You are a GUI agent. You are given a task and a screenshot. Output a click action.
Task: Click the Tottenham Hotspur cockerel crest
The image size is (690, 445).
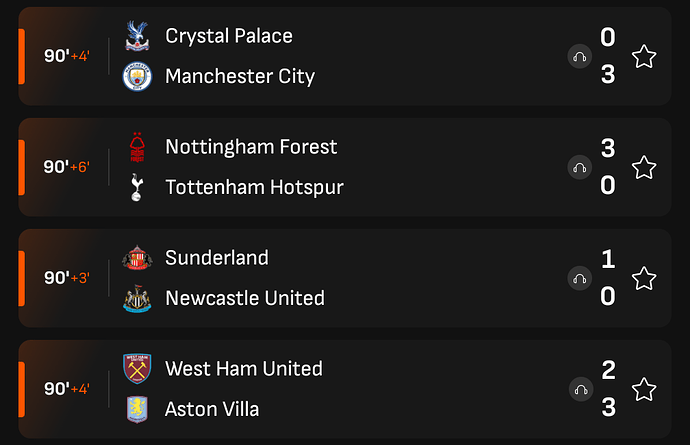pyautogui.click(x=135, y=188)
